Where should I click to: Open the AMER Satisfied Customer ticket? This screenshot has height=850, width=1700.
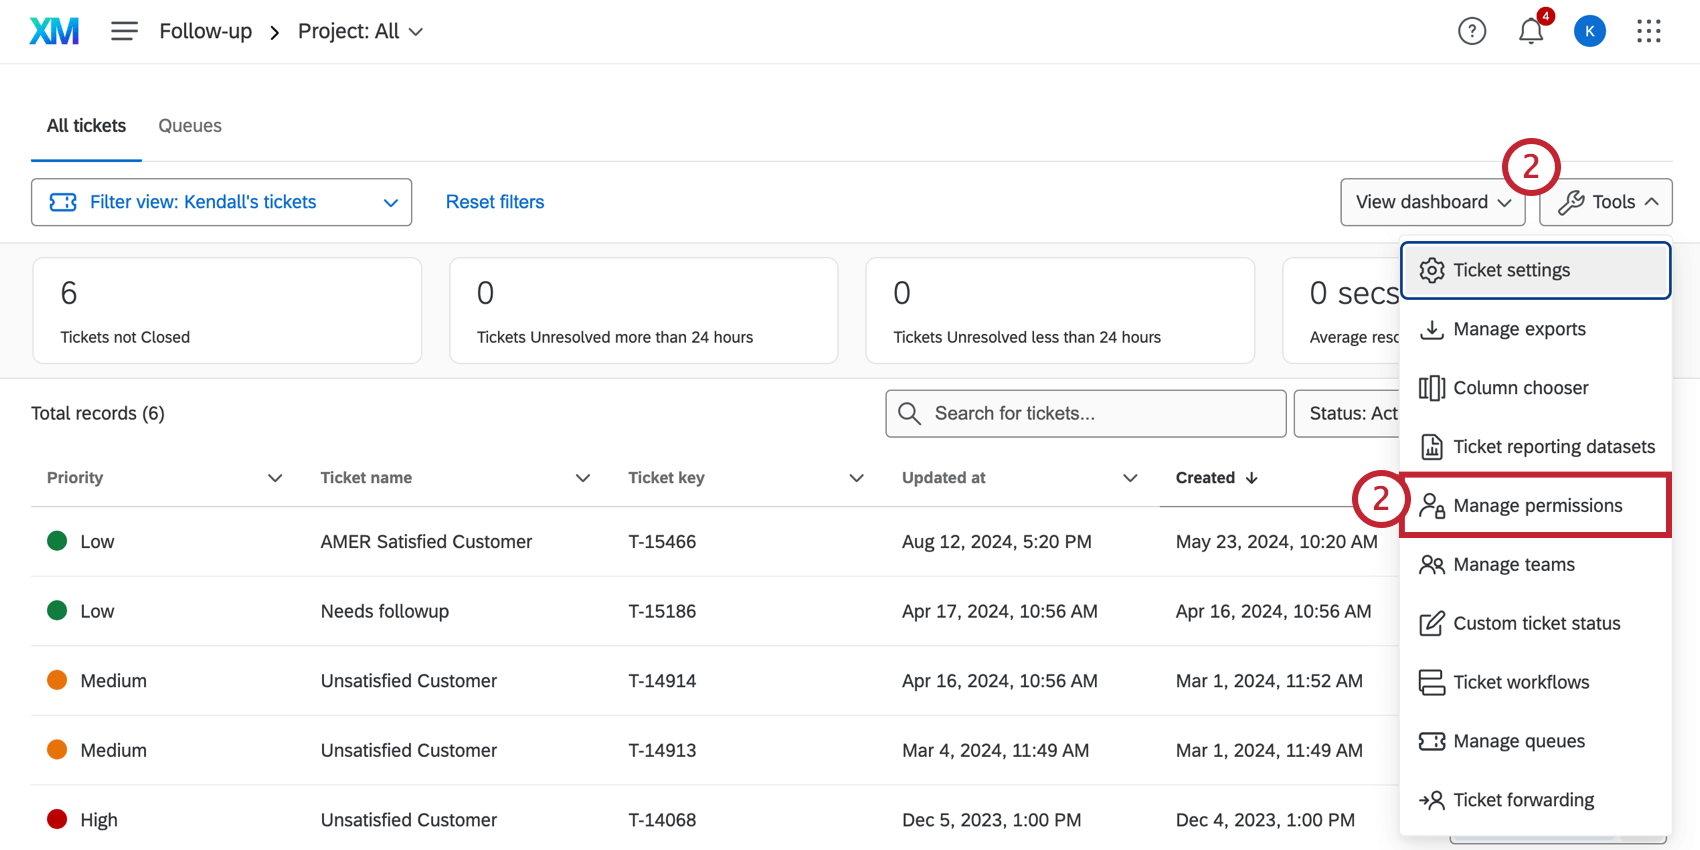[426, 542]
